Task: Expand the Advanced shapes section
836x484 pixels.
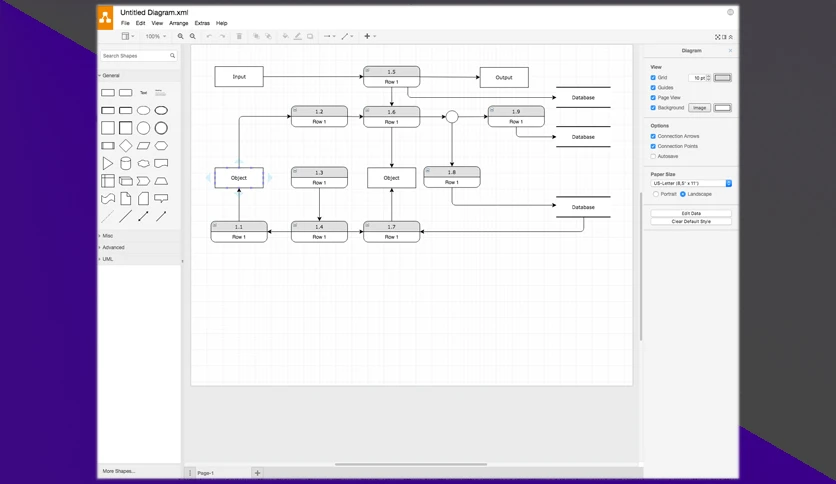Action: click(113, 247)
